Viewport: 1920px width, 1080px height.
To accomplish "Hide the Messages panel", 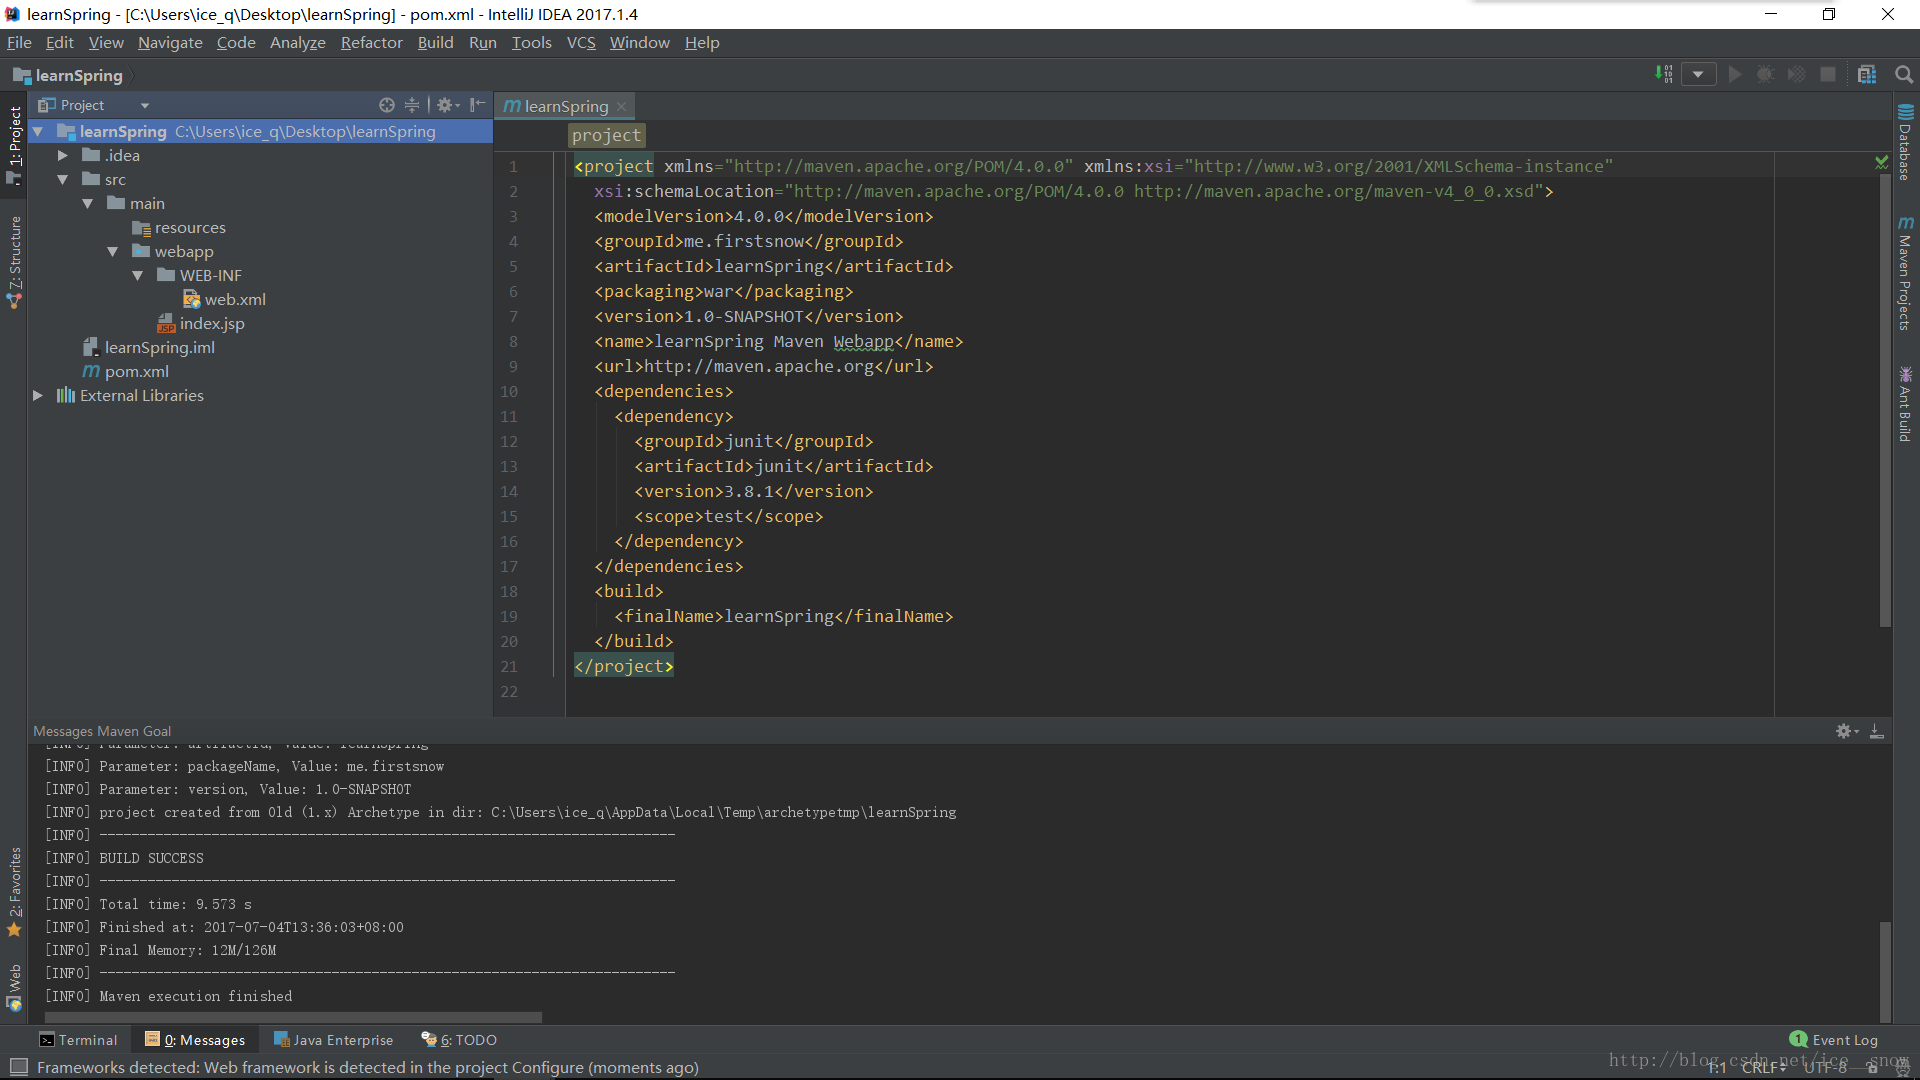I will tap(1877, 732).
